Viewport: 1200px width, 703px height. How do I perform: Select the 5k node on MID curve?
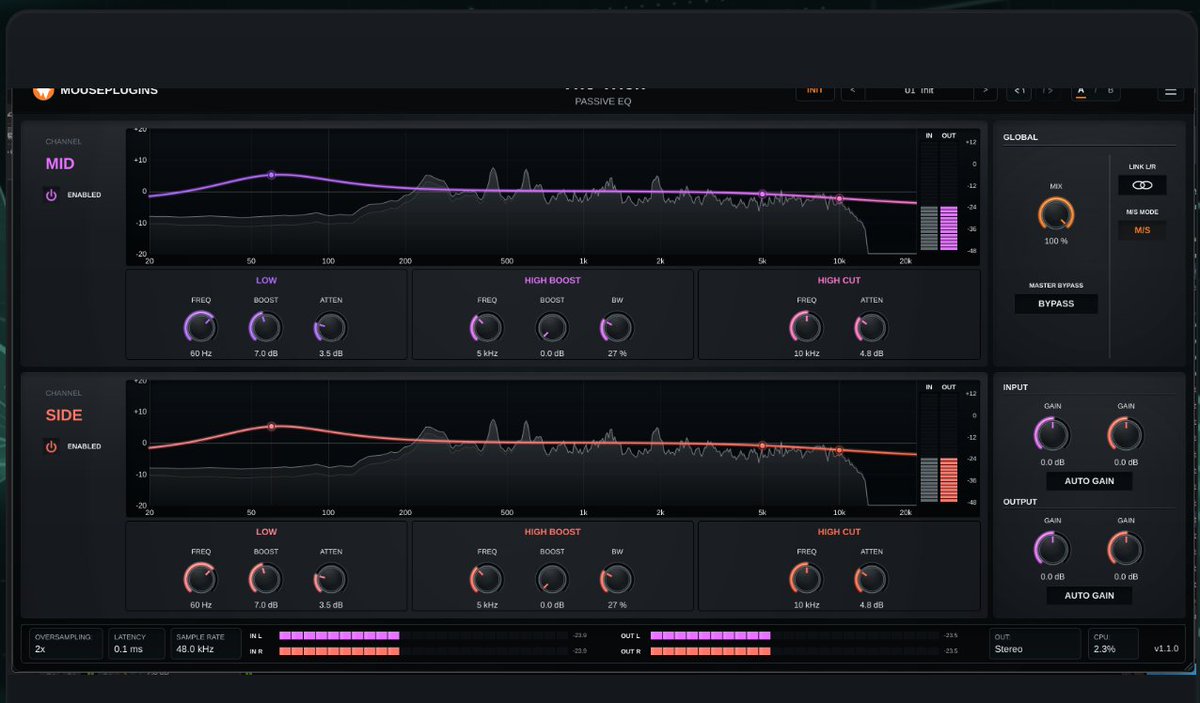point(762,194)
